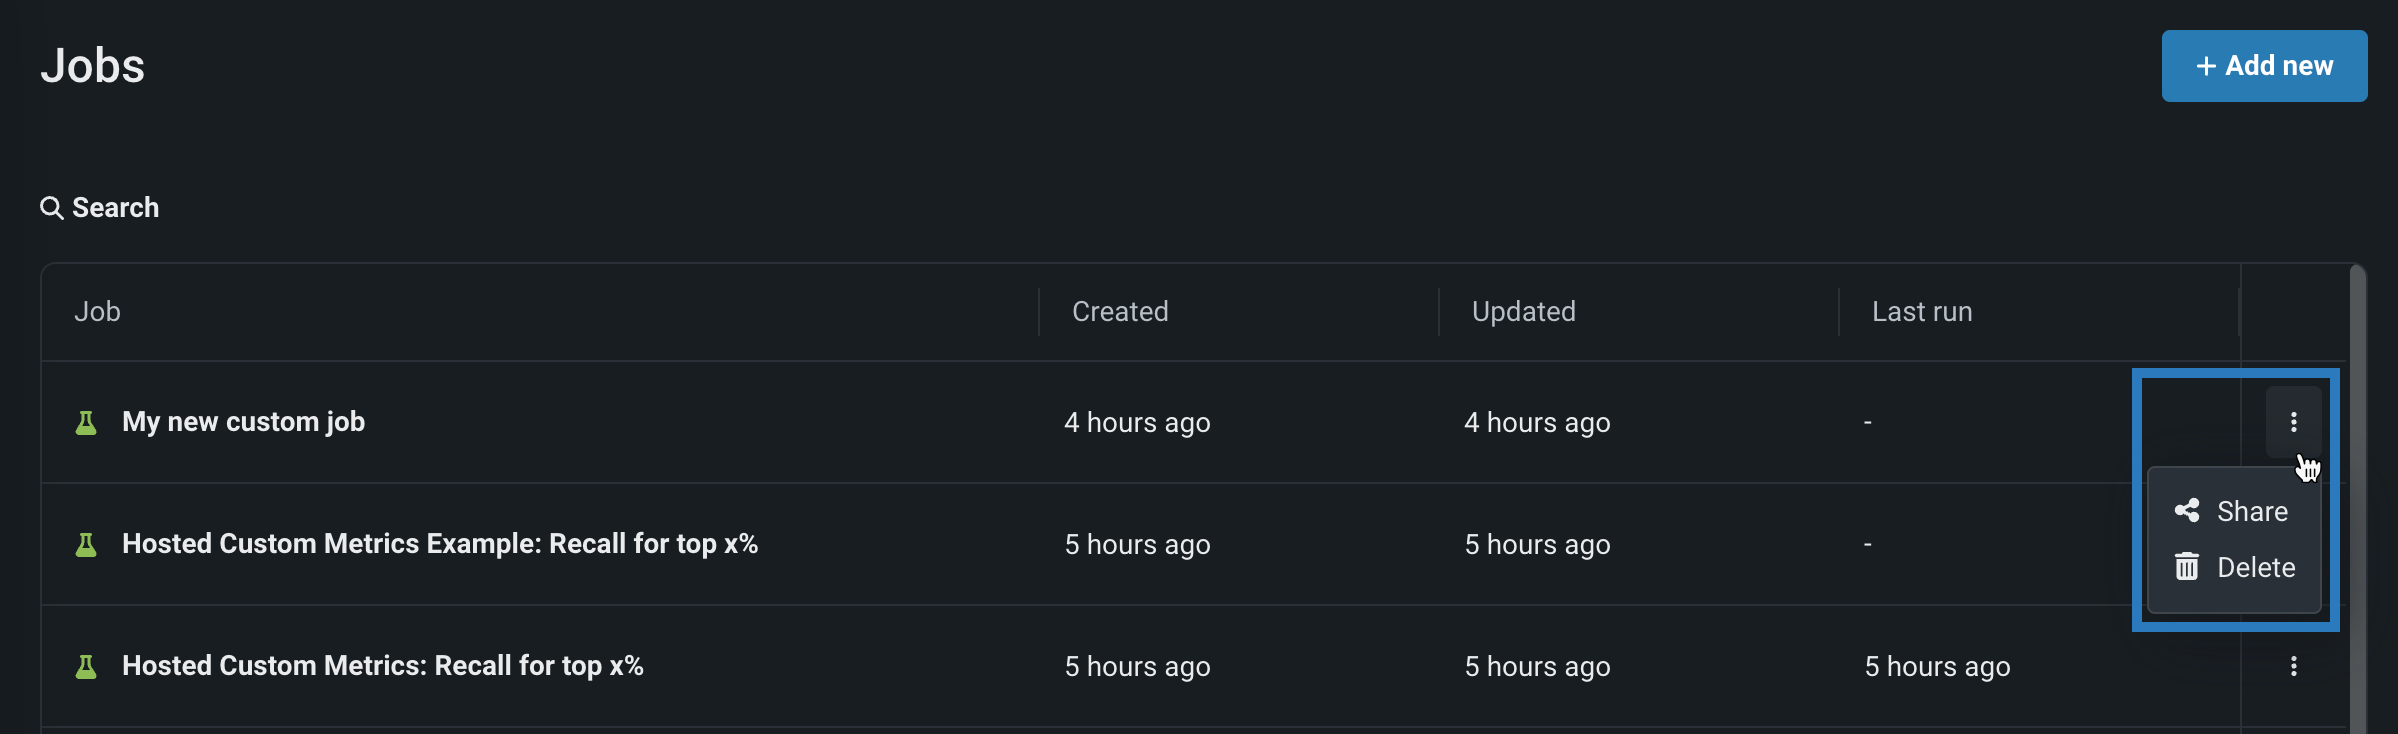This screenshot has width=2398, height=734.
Task: Sort by the Job column header
Action: (97, 312)
